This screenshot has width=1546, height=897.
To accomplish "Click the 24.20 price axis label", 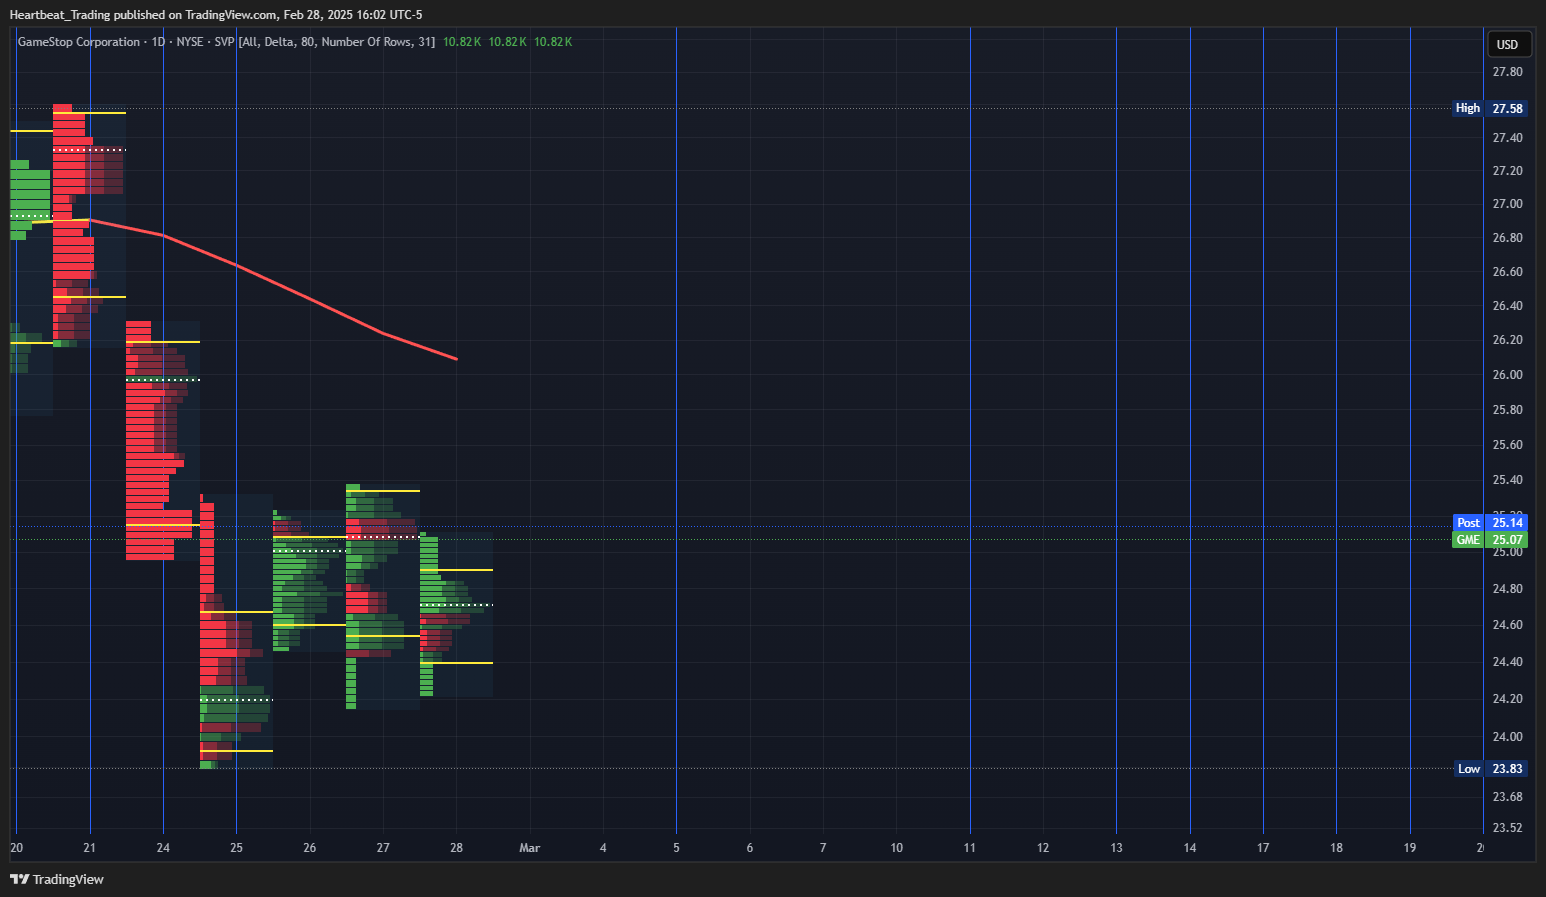I will coord(1507,699).
